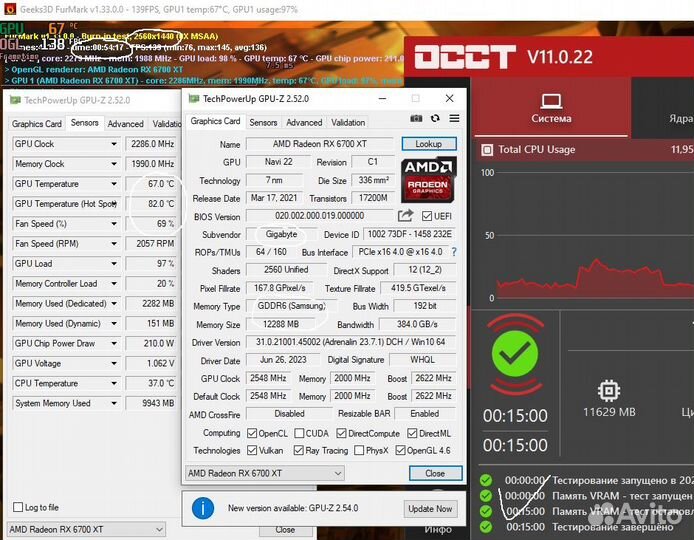Click the AMD Radeon logo image

point(428,179)
